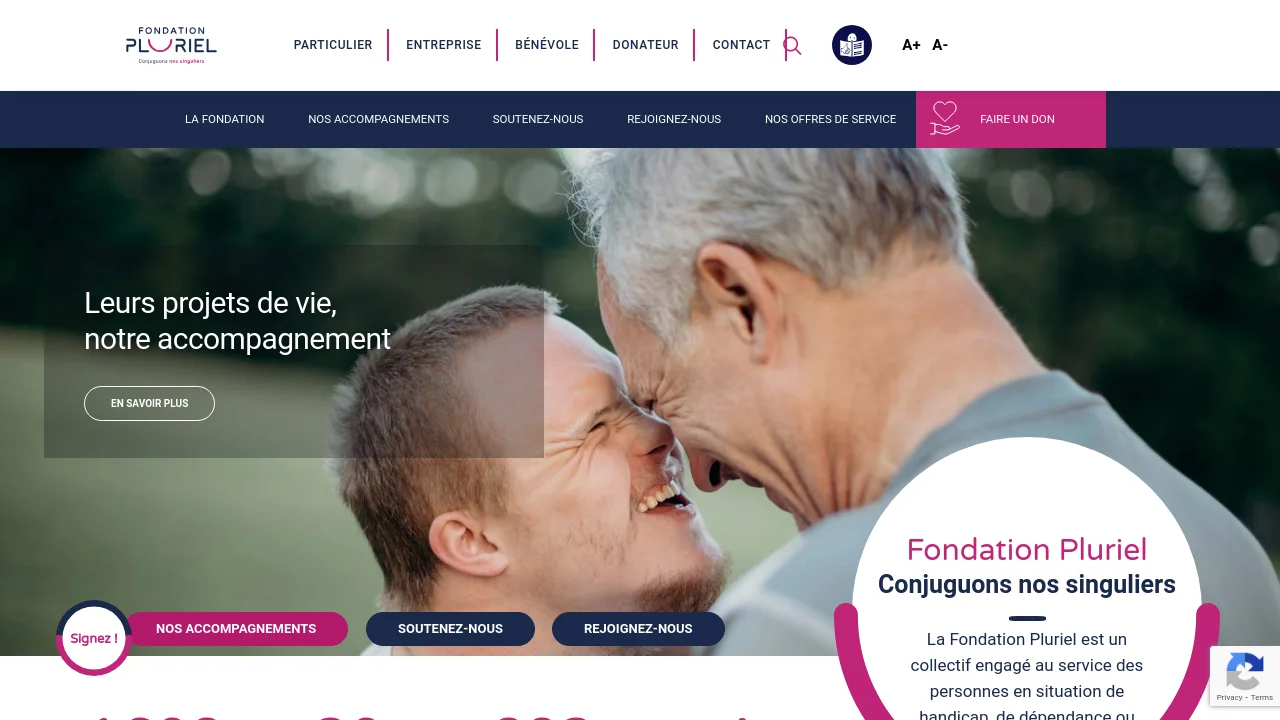This screenshot has width=1280, height=720.
Task: Click the En savoir plus button
Action: click(149, 404)
